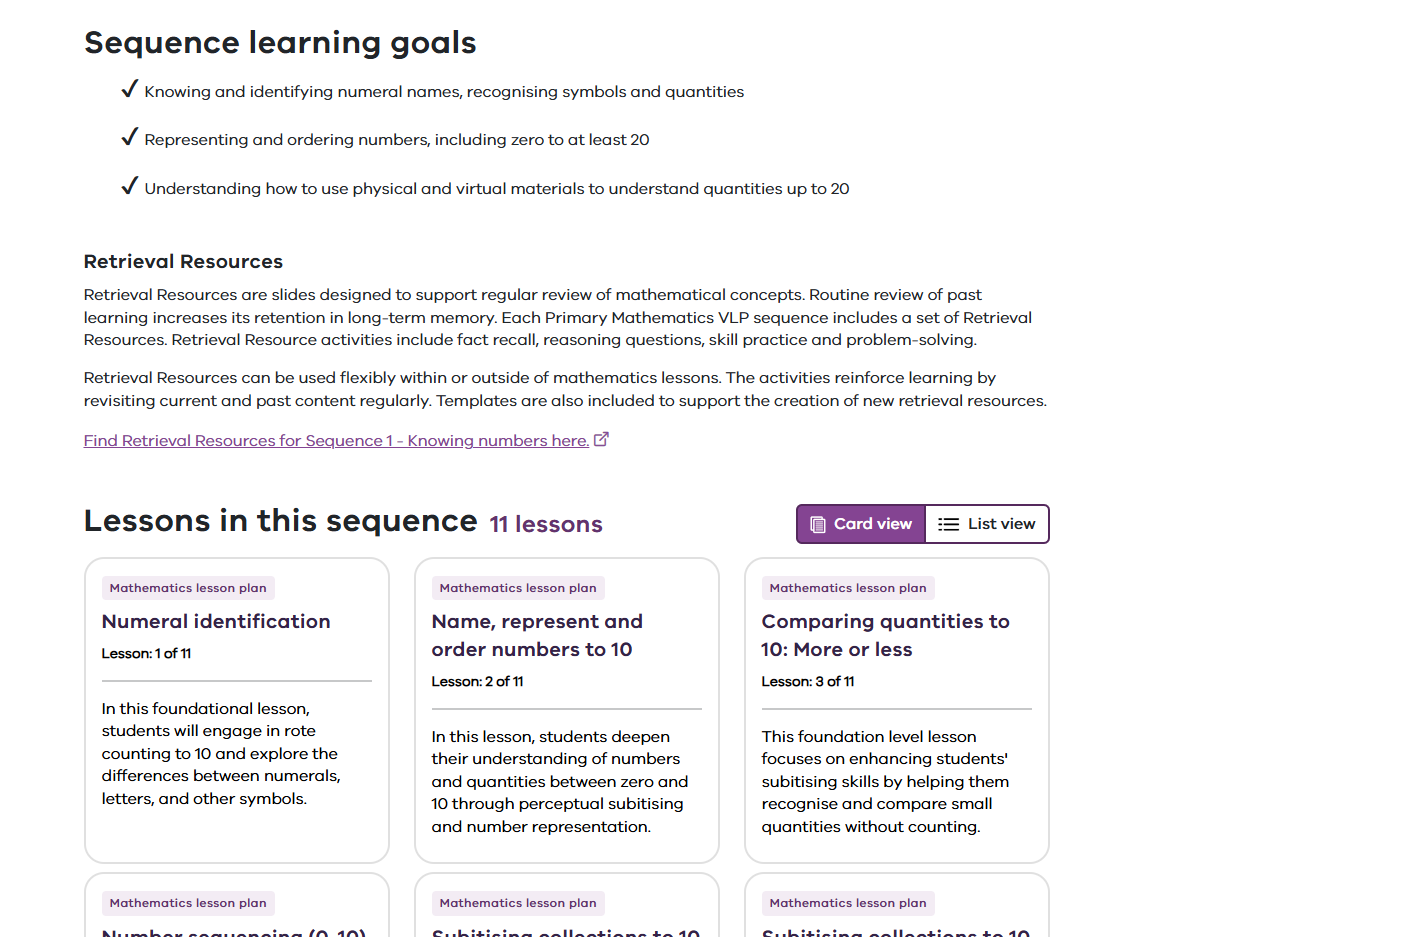The image size is (1407, 937).
Task: Click 'Mathematics lesson plan' tag on Comparing quantities card
Action: coord(848,588)
